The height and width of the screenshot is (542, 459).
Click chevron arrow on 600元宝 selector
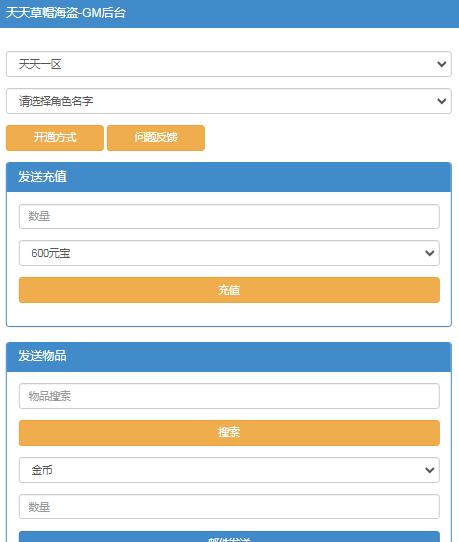tap(430, 253)
